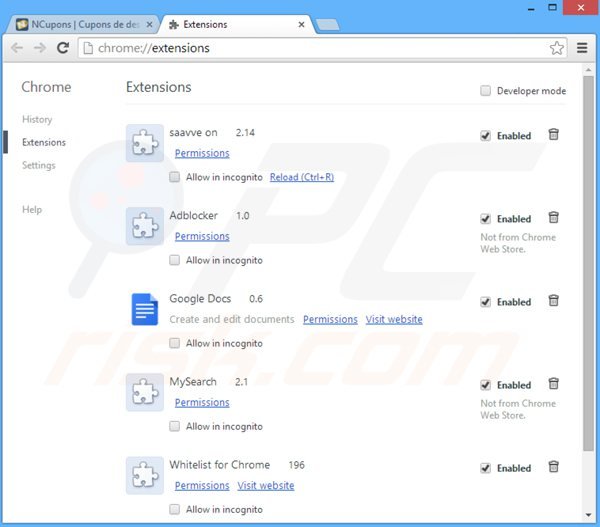This screenshot has height=527, width=600.
Task: Uncheck Enabled for Whitelist for Chrome
Action: point(486,468)
